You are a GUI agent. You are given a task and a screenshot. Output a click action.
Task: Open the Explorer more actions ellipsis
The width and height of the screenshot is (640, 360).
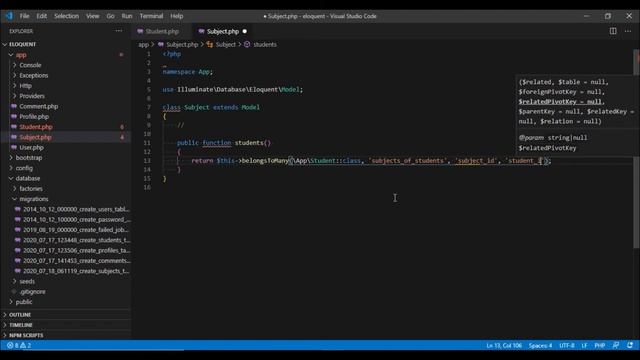pos(119,31)
